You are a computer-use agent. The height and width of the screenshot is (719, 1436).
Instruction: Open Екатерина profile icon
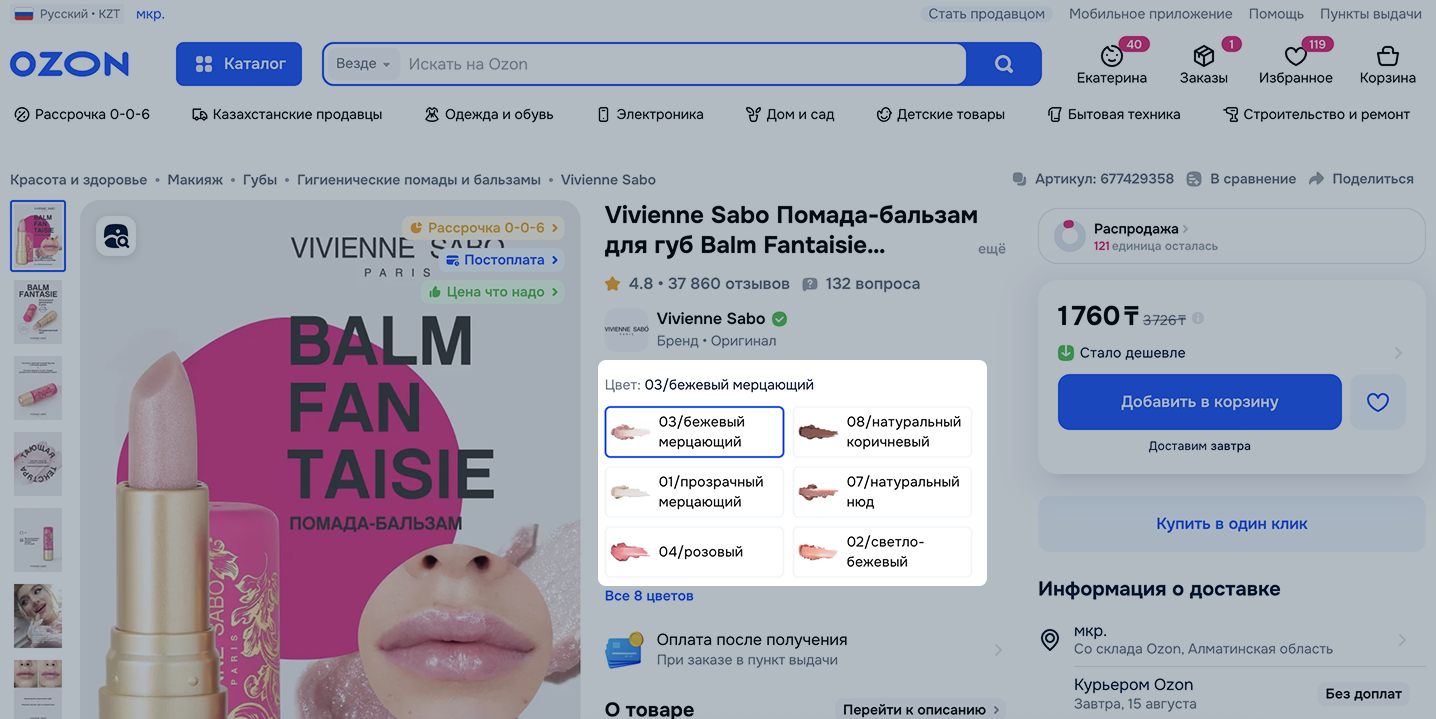point(1111,56)
